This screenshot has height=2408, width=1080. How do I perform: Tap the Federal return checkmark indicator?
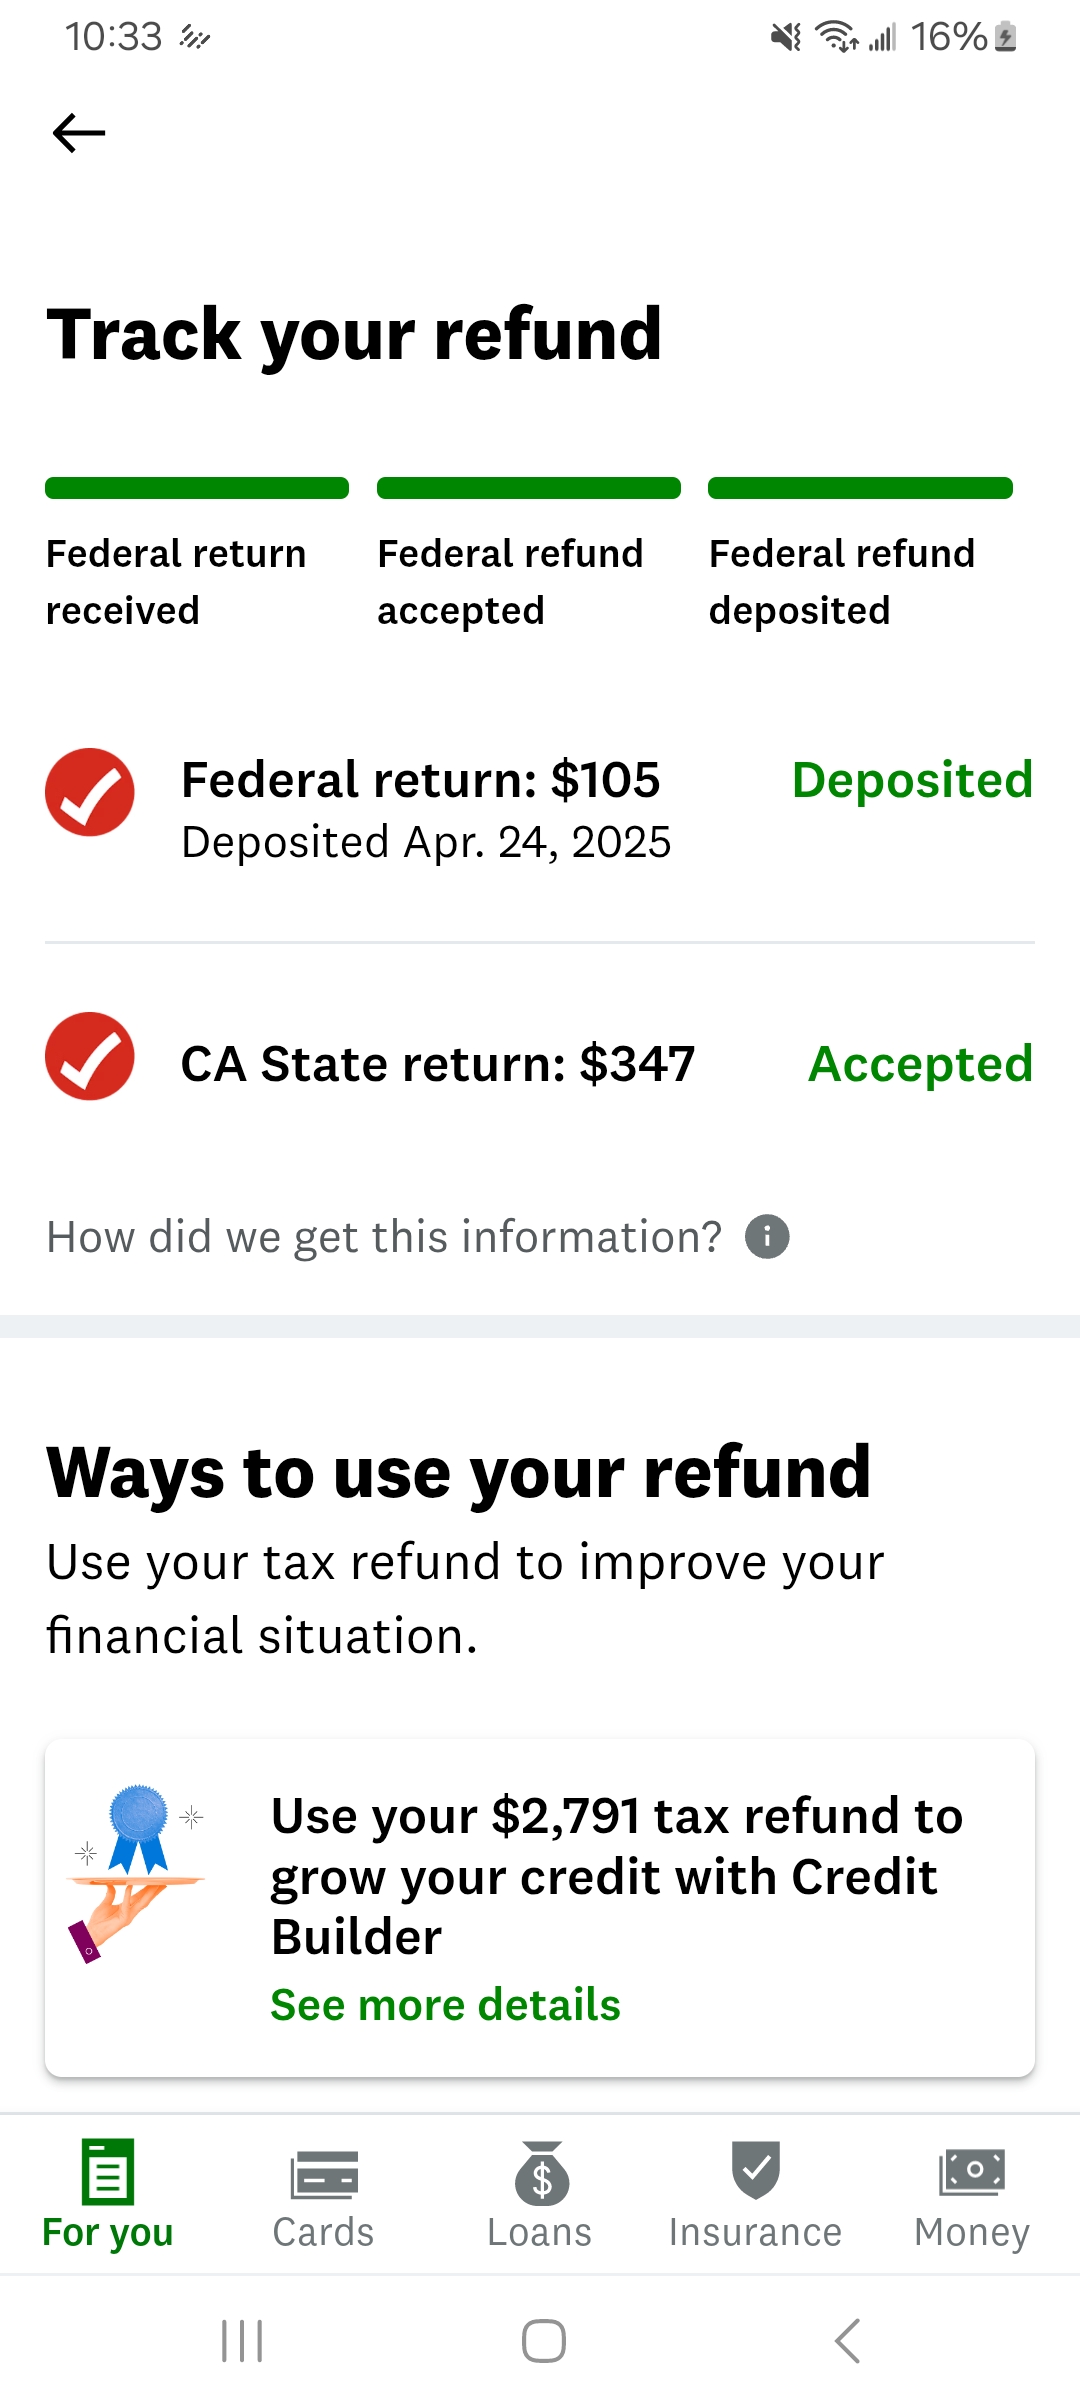(89, 791)
